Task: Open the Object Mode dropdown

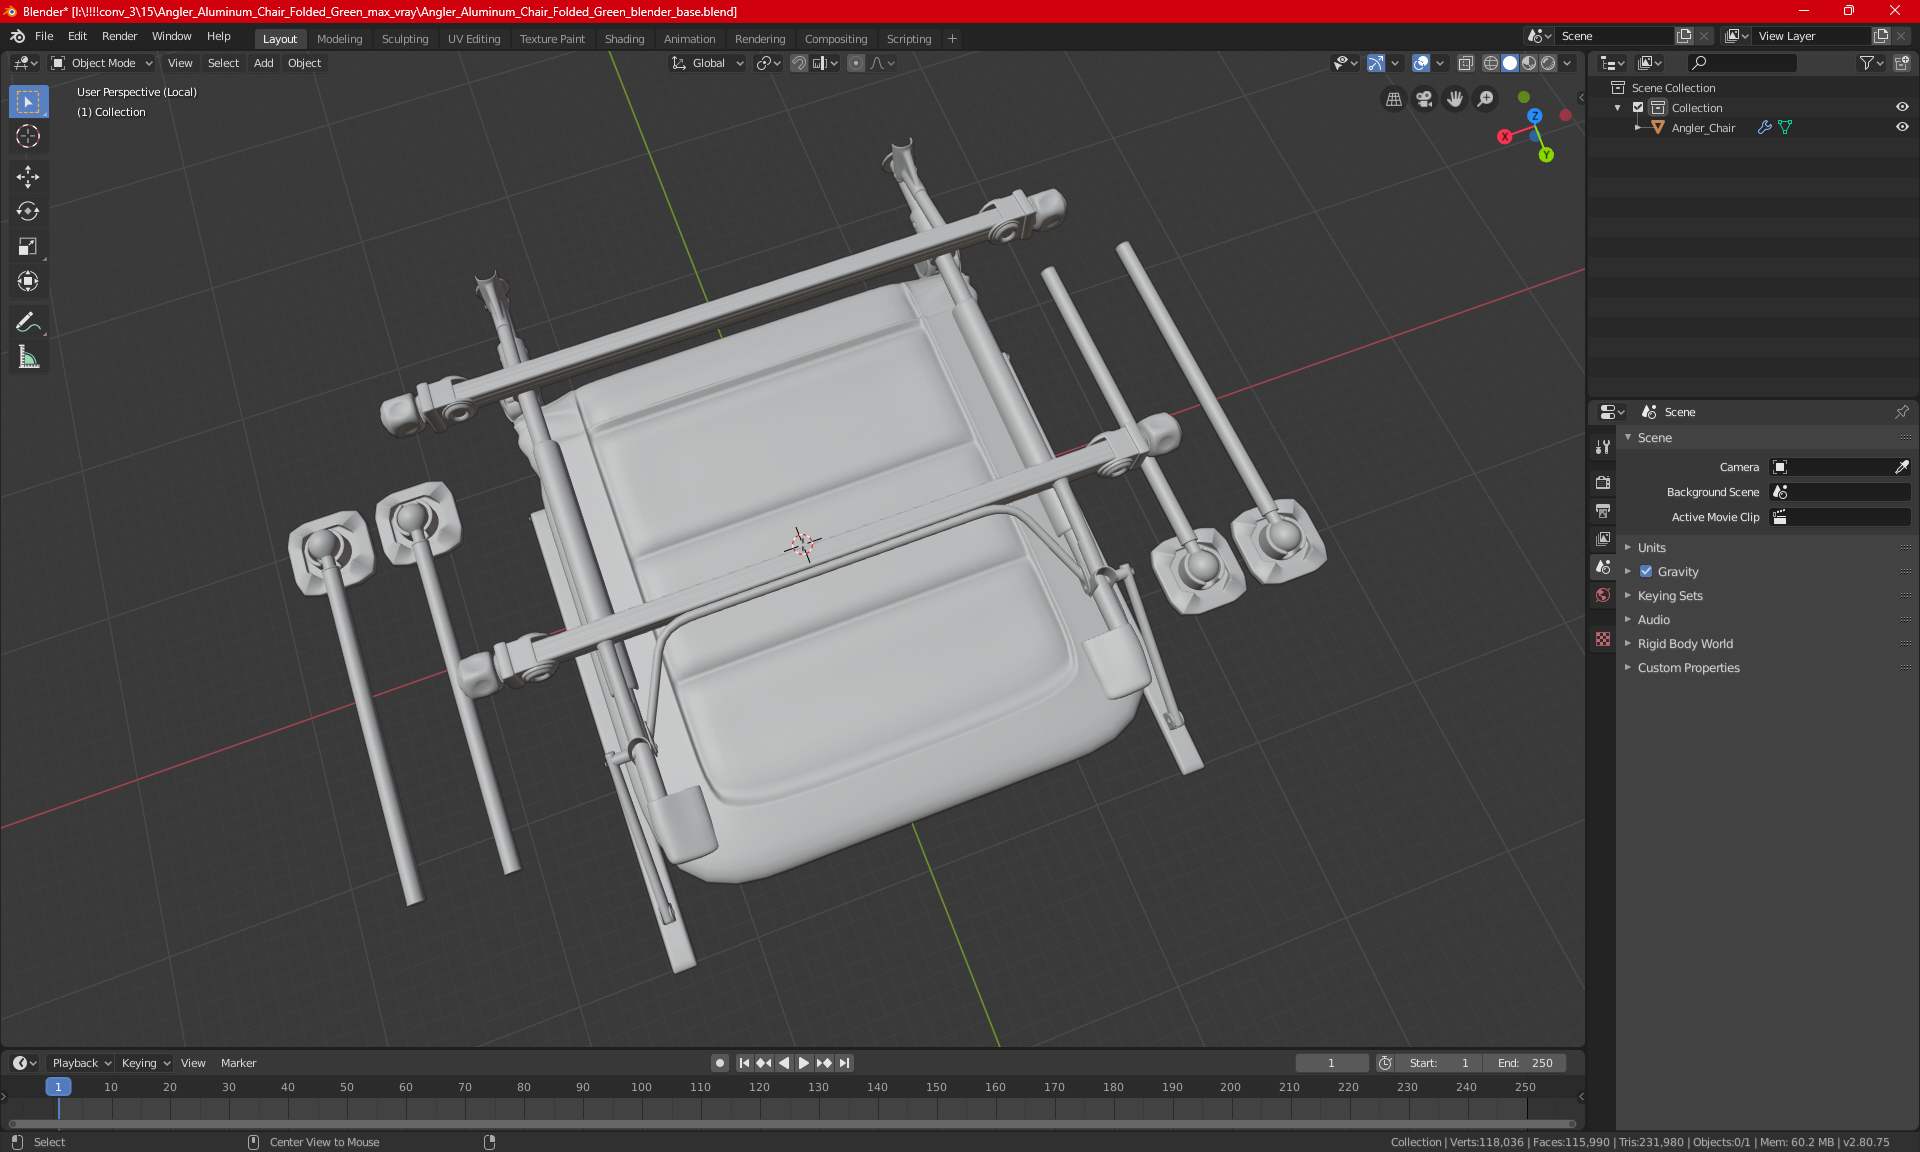Action: (101, 63)
